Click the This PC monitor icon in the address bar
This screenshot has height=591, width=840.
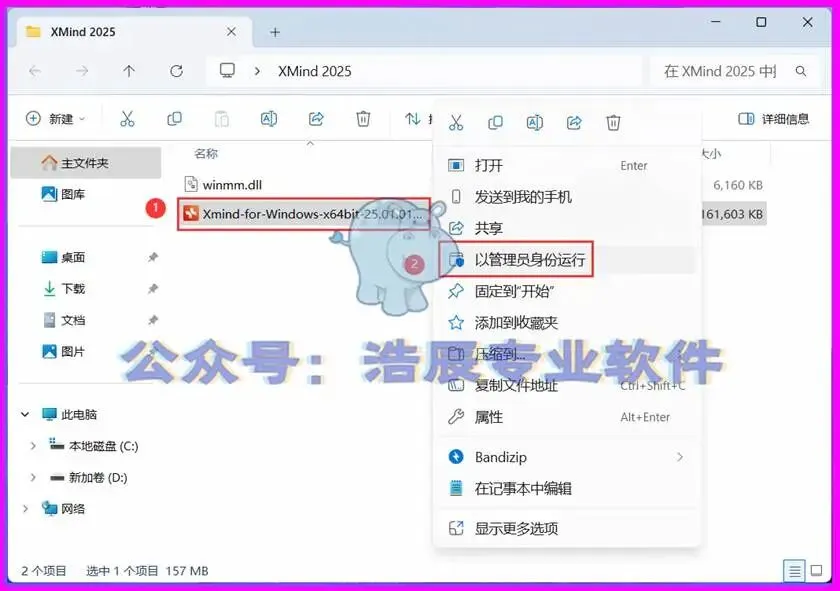point(227,71)
